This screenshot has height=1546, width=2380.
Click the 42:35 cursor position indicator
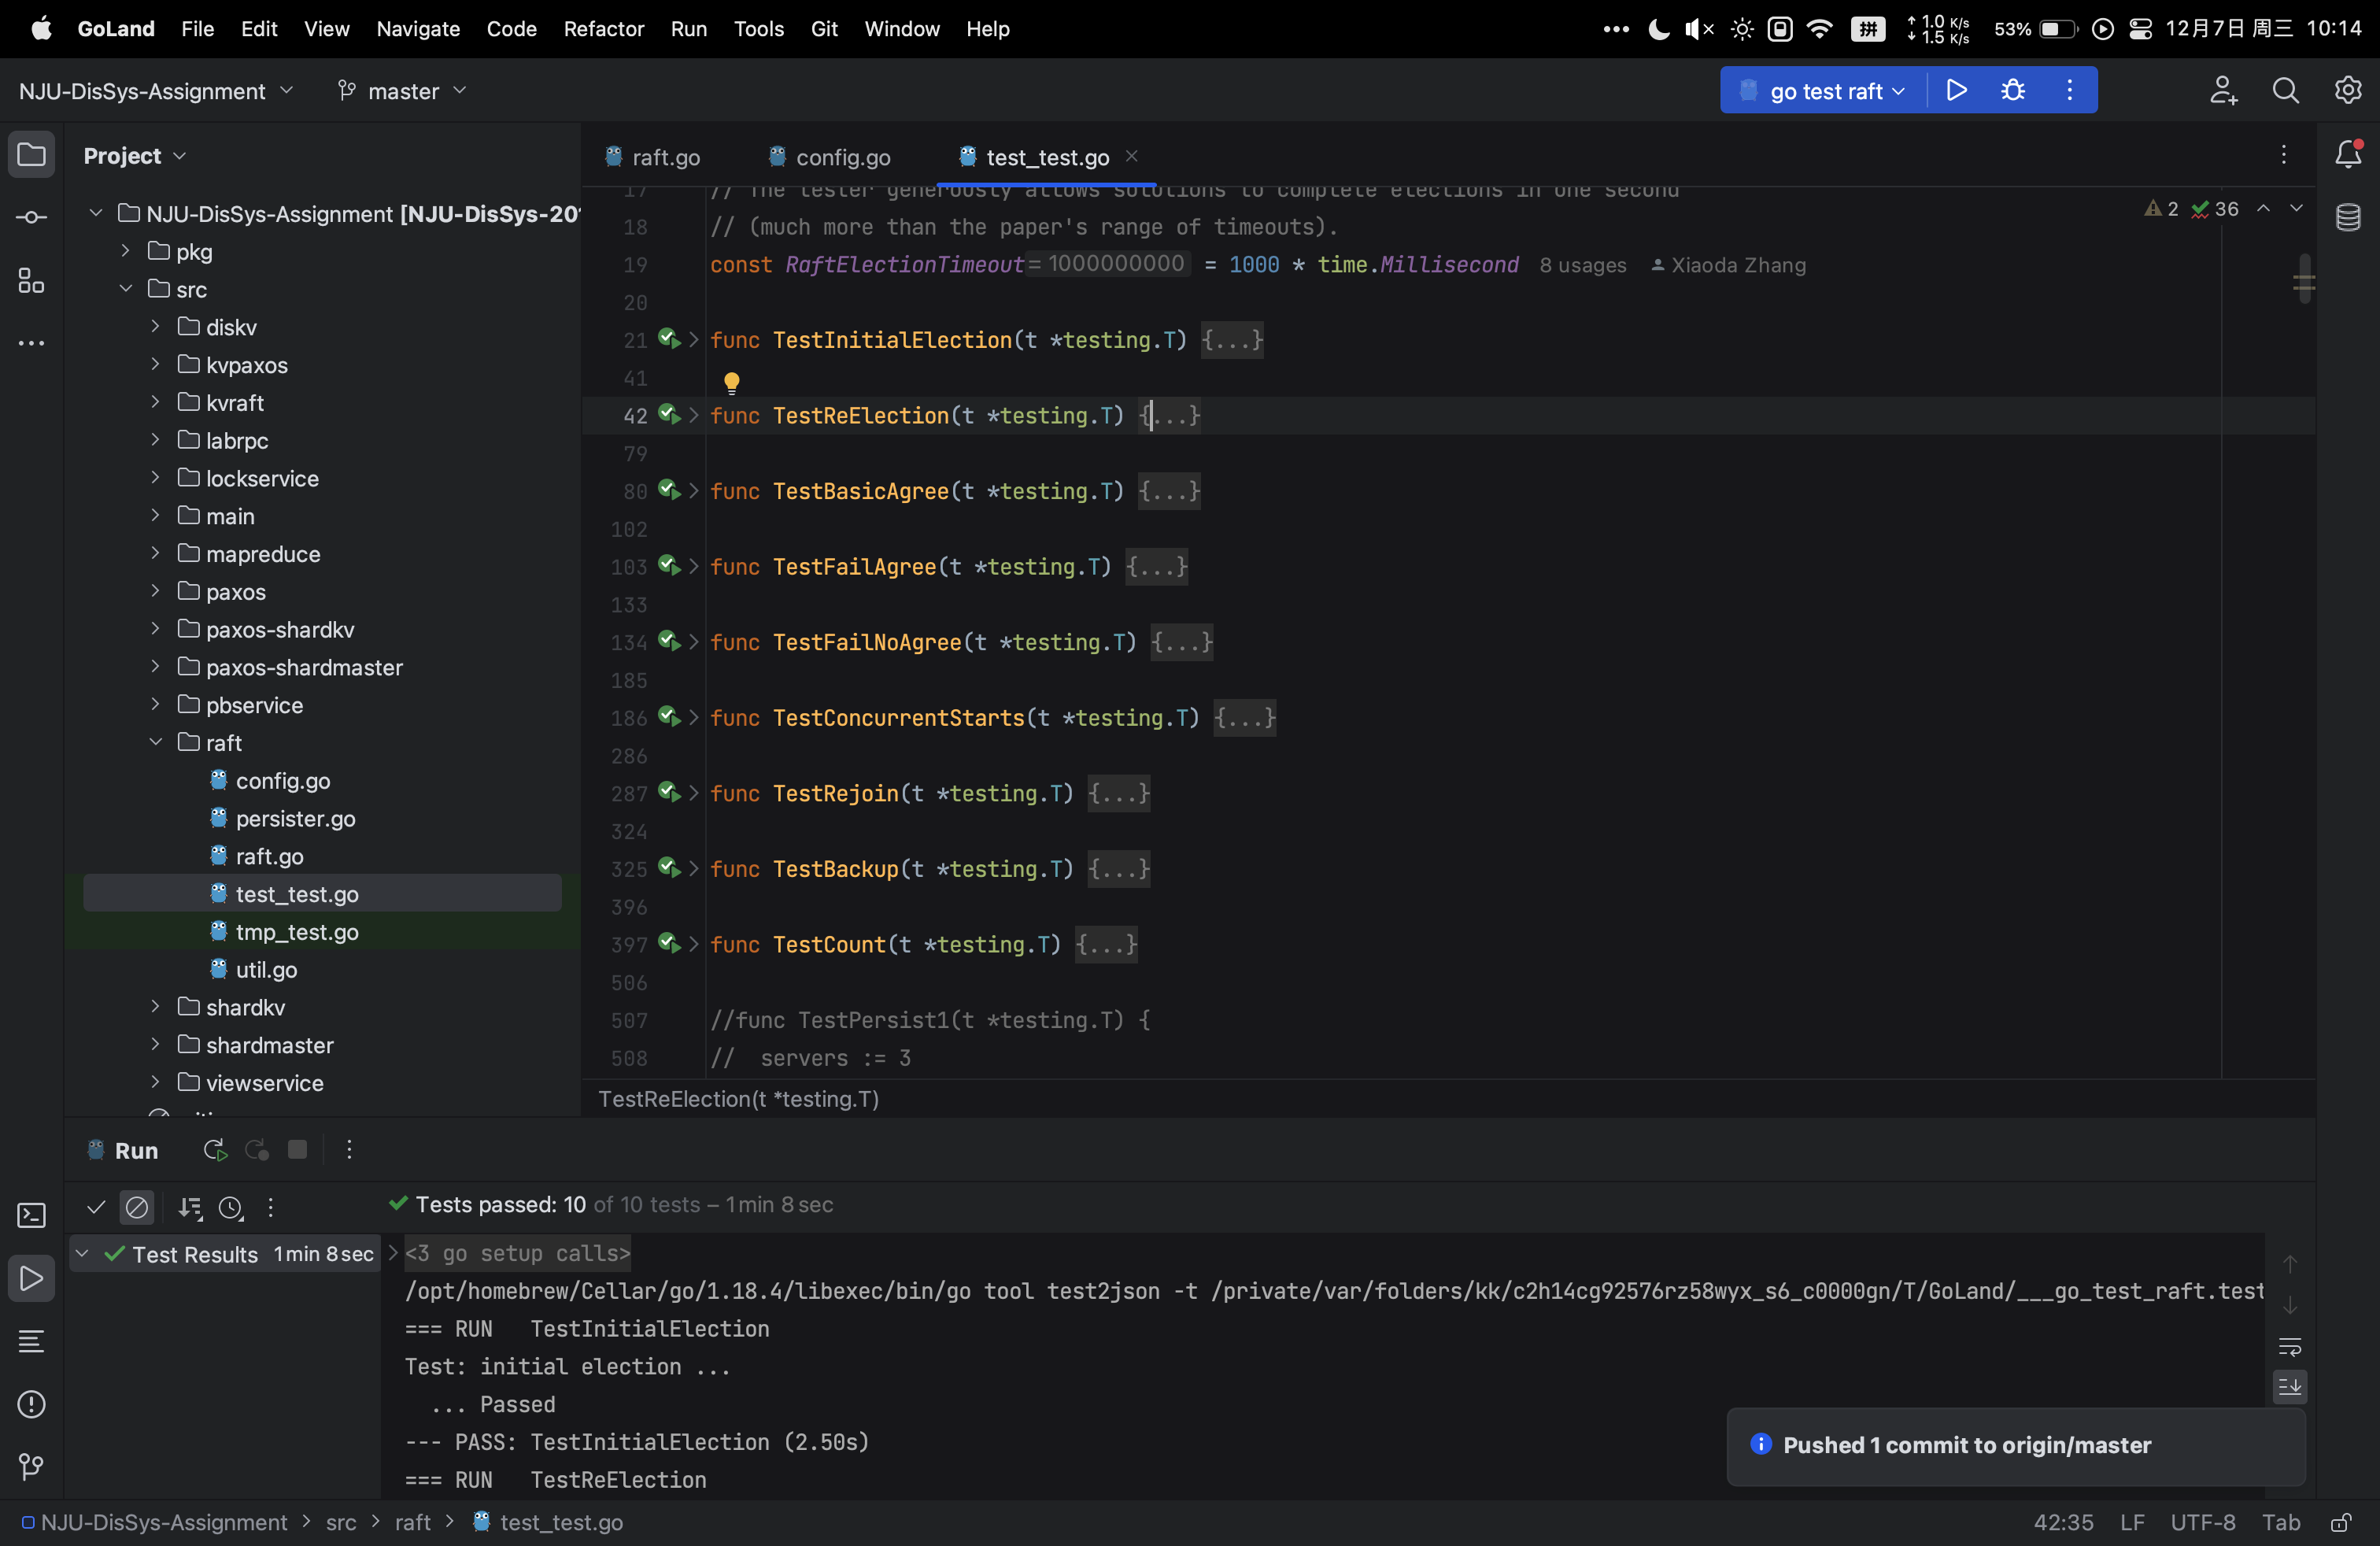tap(2063, 1522)
